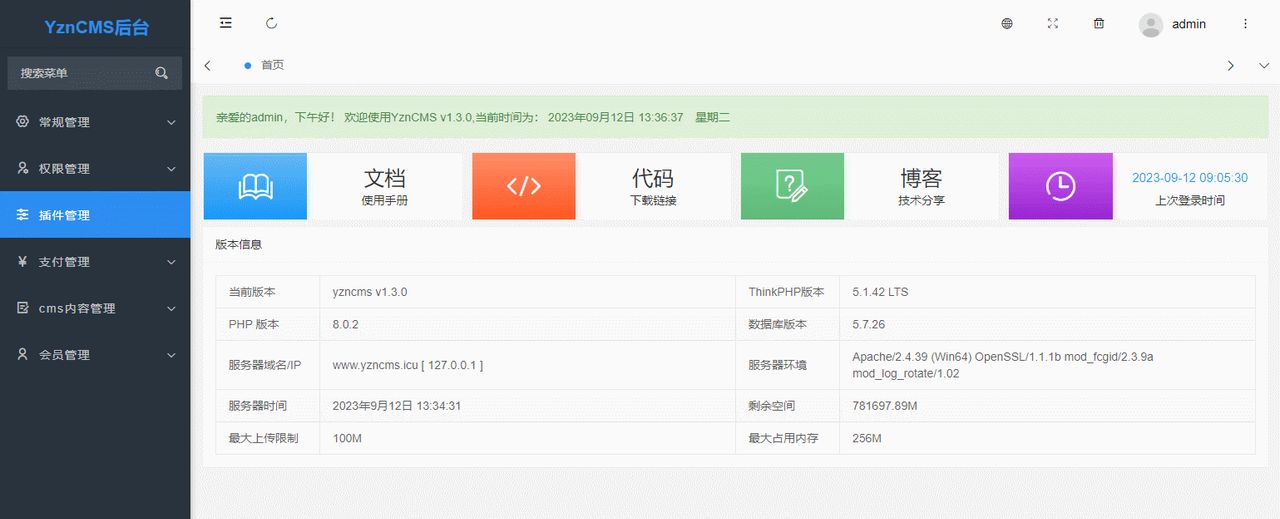Screen dimensions: 1280x519
Task: Expand cms内容管理 menu chevron
Action: pos(171,309)
